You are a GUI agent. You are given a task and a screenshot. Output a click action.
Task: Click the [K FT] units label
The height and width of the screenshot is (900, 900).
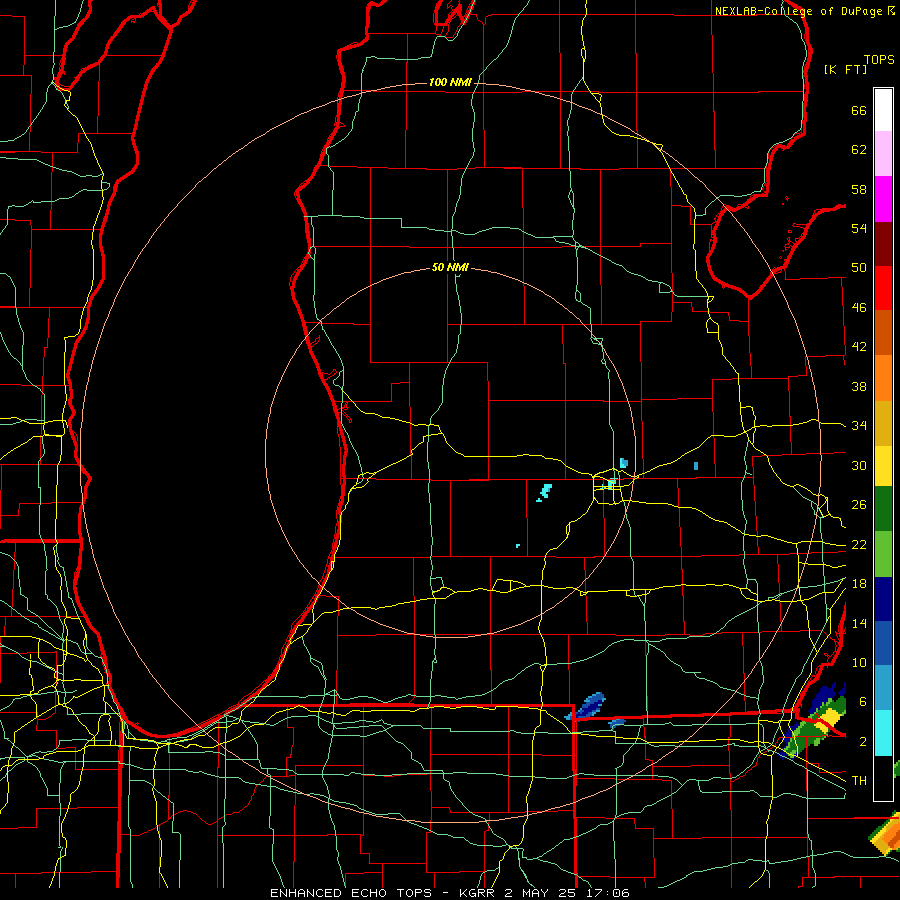click(x=845, y=69)
